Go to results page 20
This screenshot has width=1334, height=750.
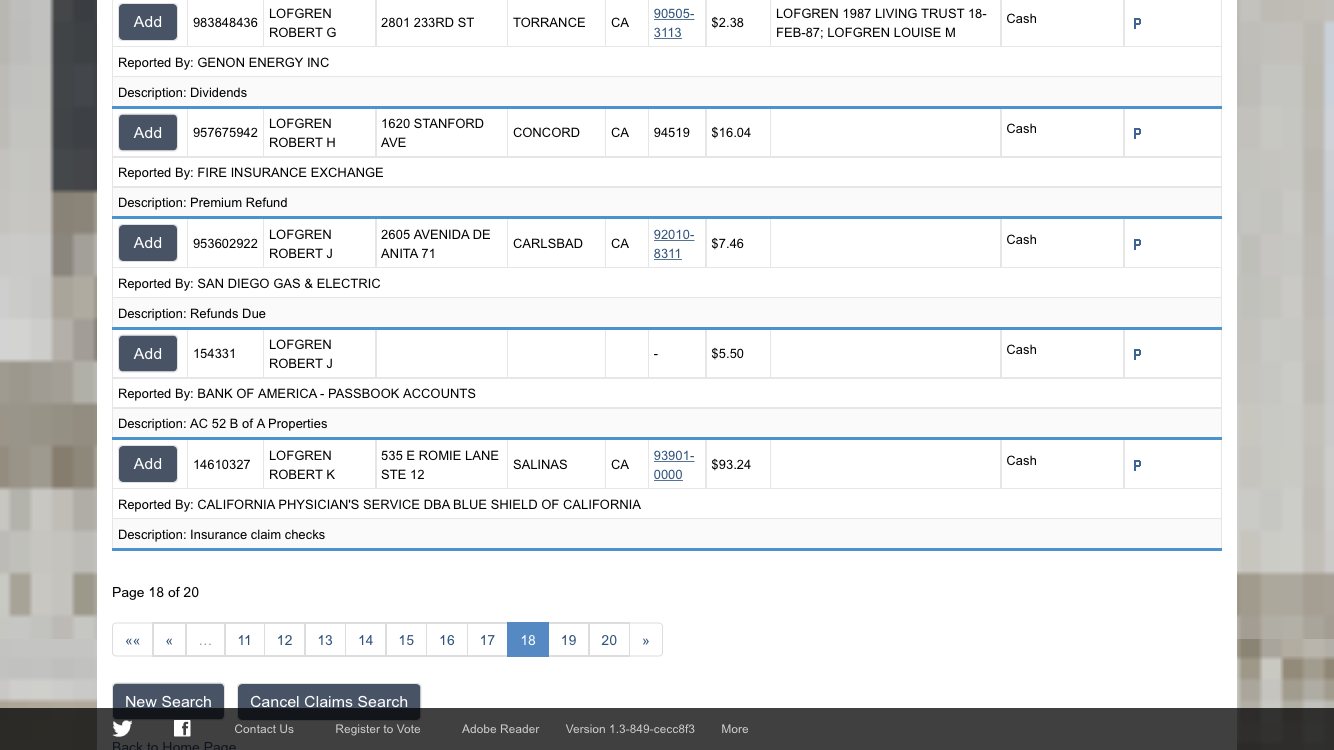click(x=609, y=640)
